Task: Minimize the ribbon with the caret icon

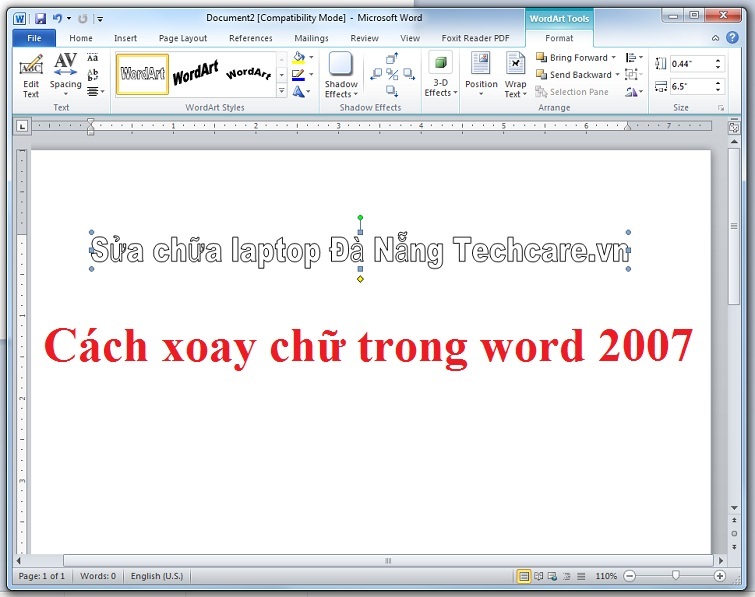Action: [x=715, y=38]
